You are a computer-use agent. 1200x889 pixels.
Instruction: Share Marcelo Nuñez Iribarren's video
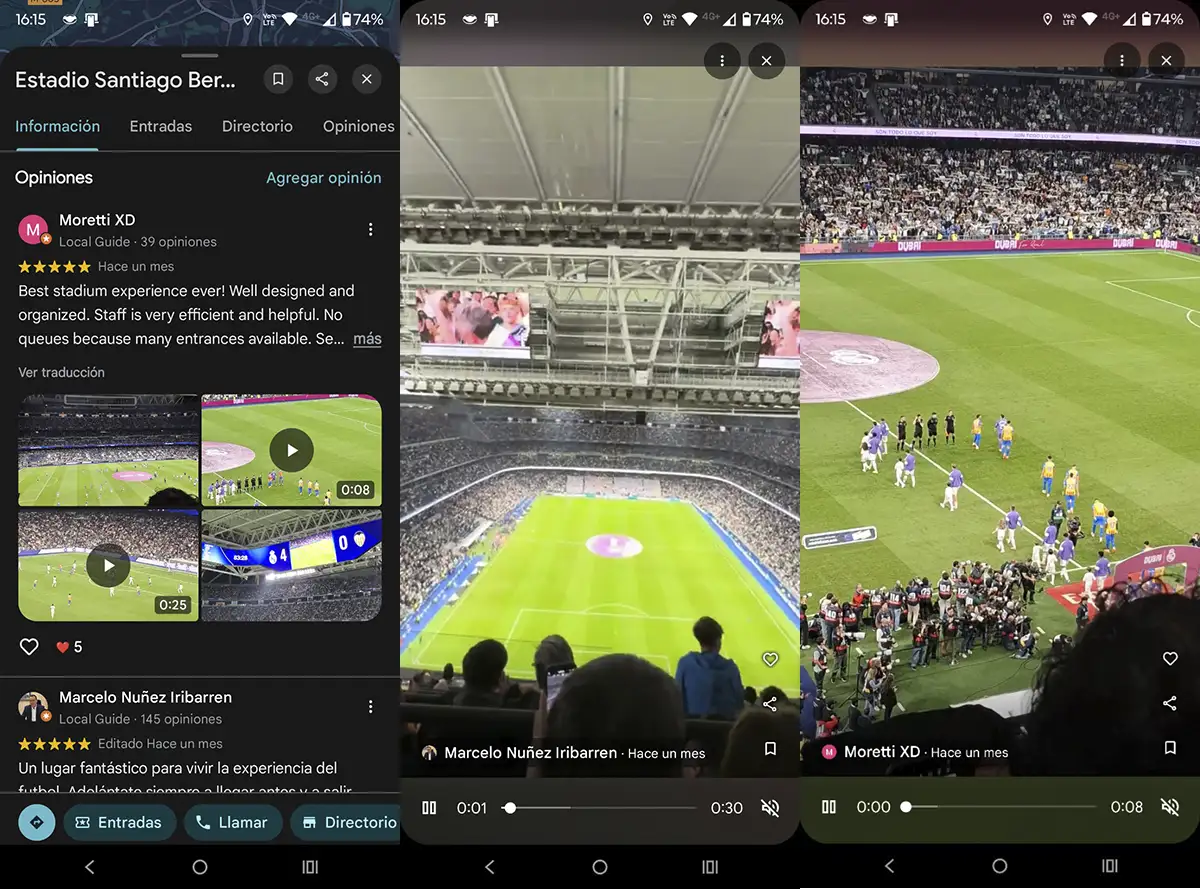(x=770, y=704)
